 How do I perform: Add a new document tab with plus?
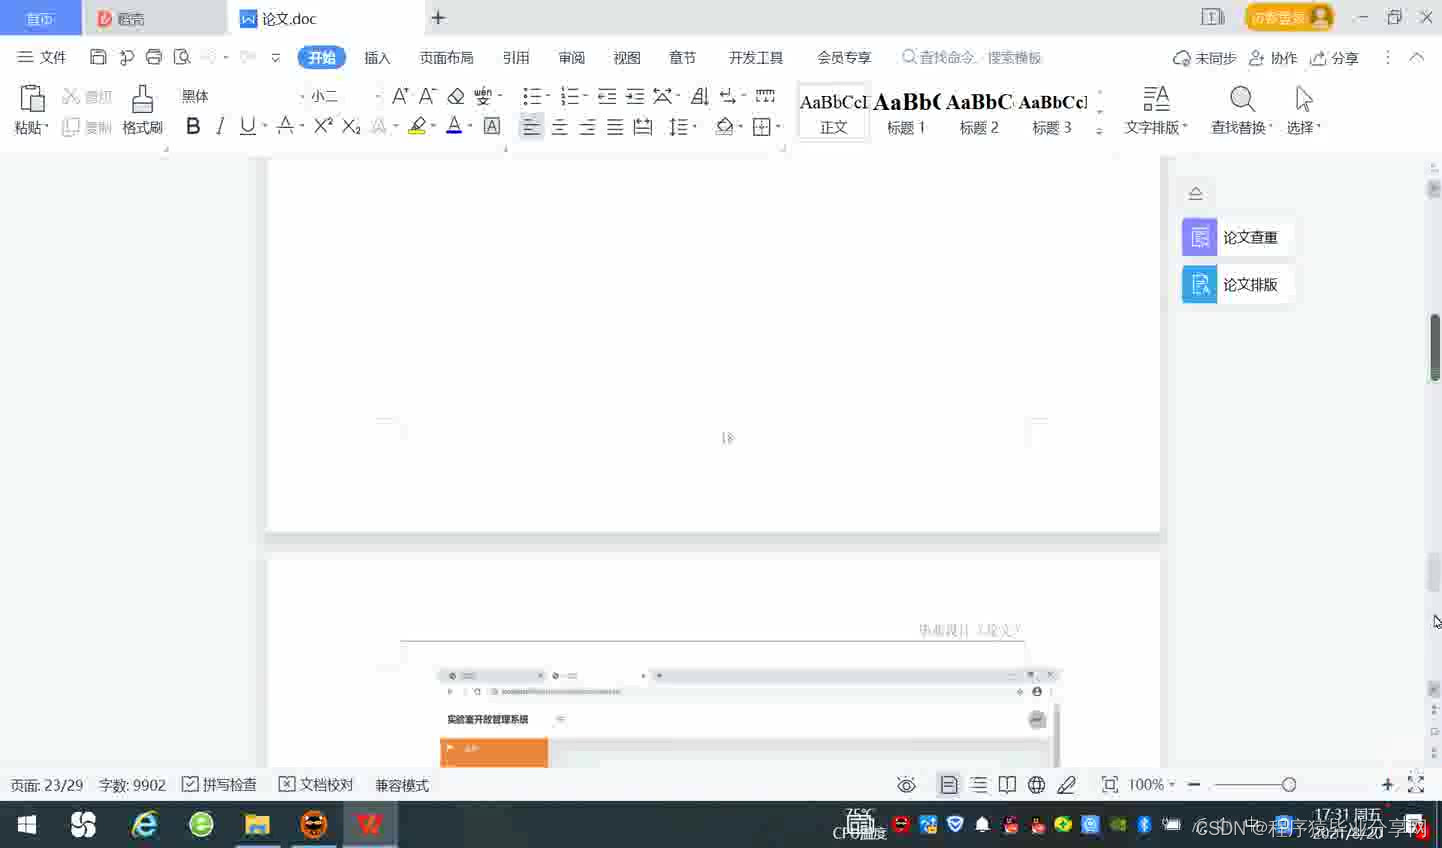(x=438, y=17)
